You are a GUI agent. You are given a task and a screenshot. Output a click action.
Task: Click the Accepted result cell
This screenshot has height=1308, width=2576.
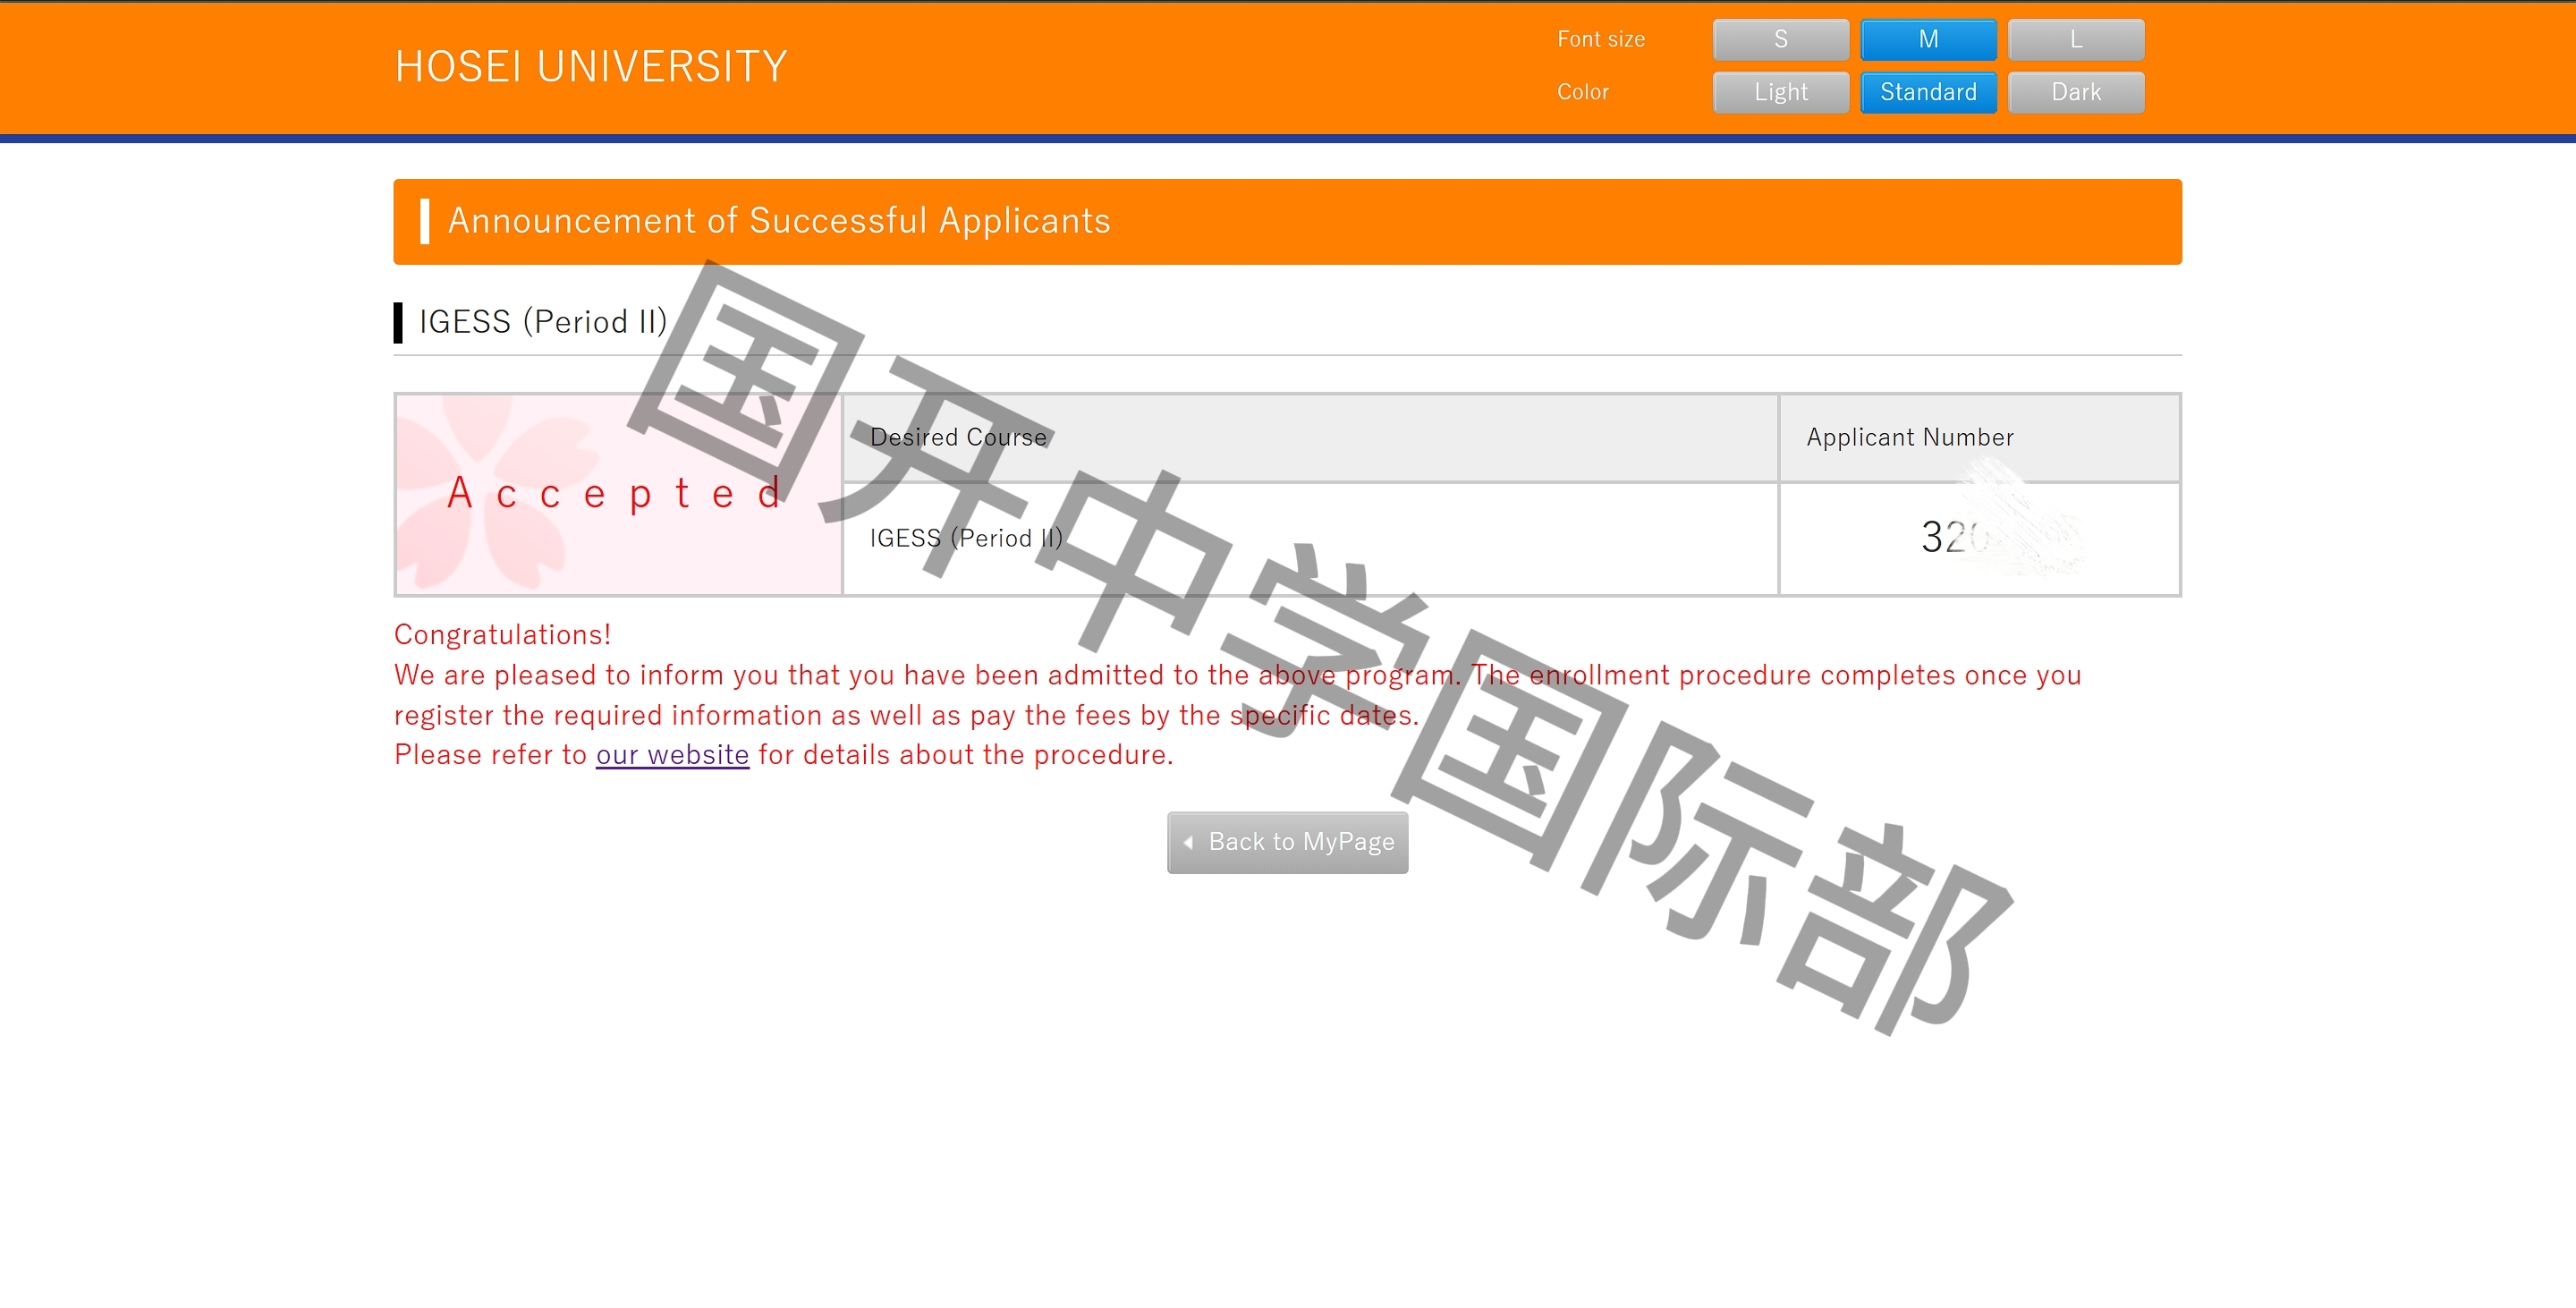[619, 495]
